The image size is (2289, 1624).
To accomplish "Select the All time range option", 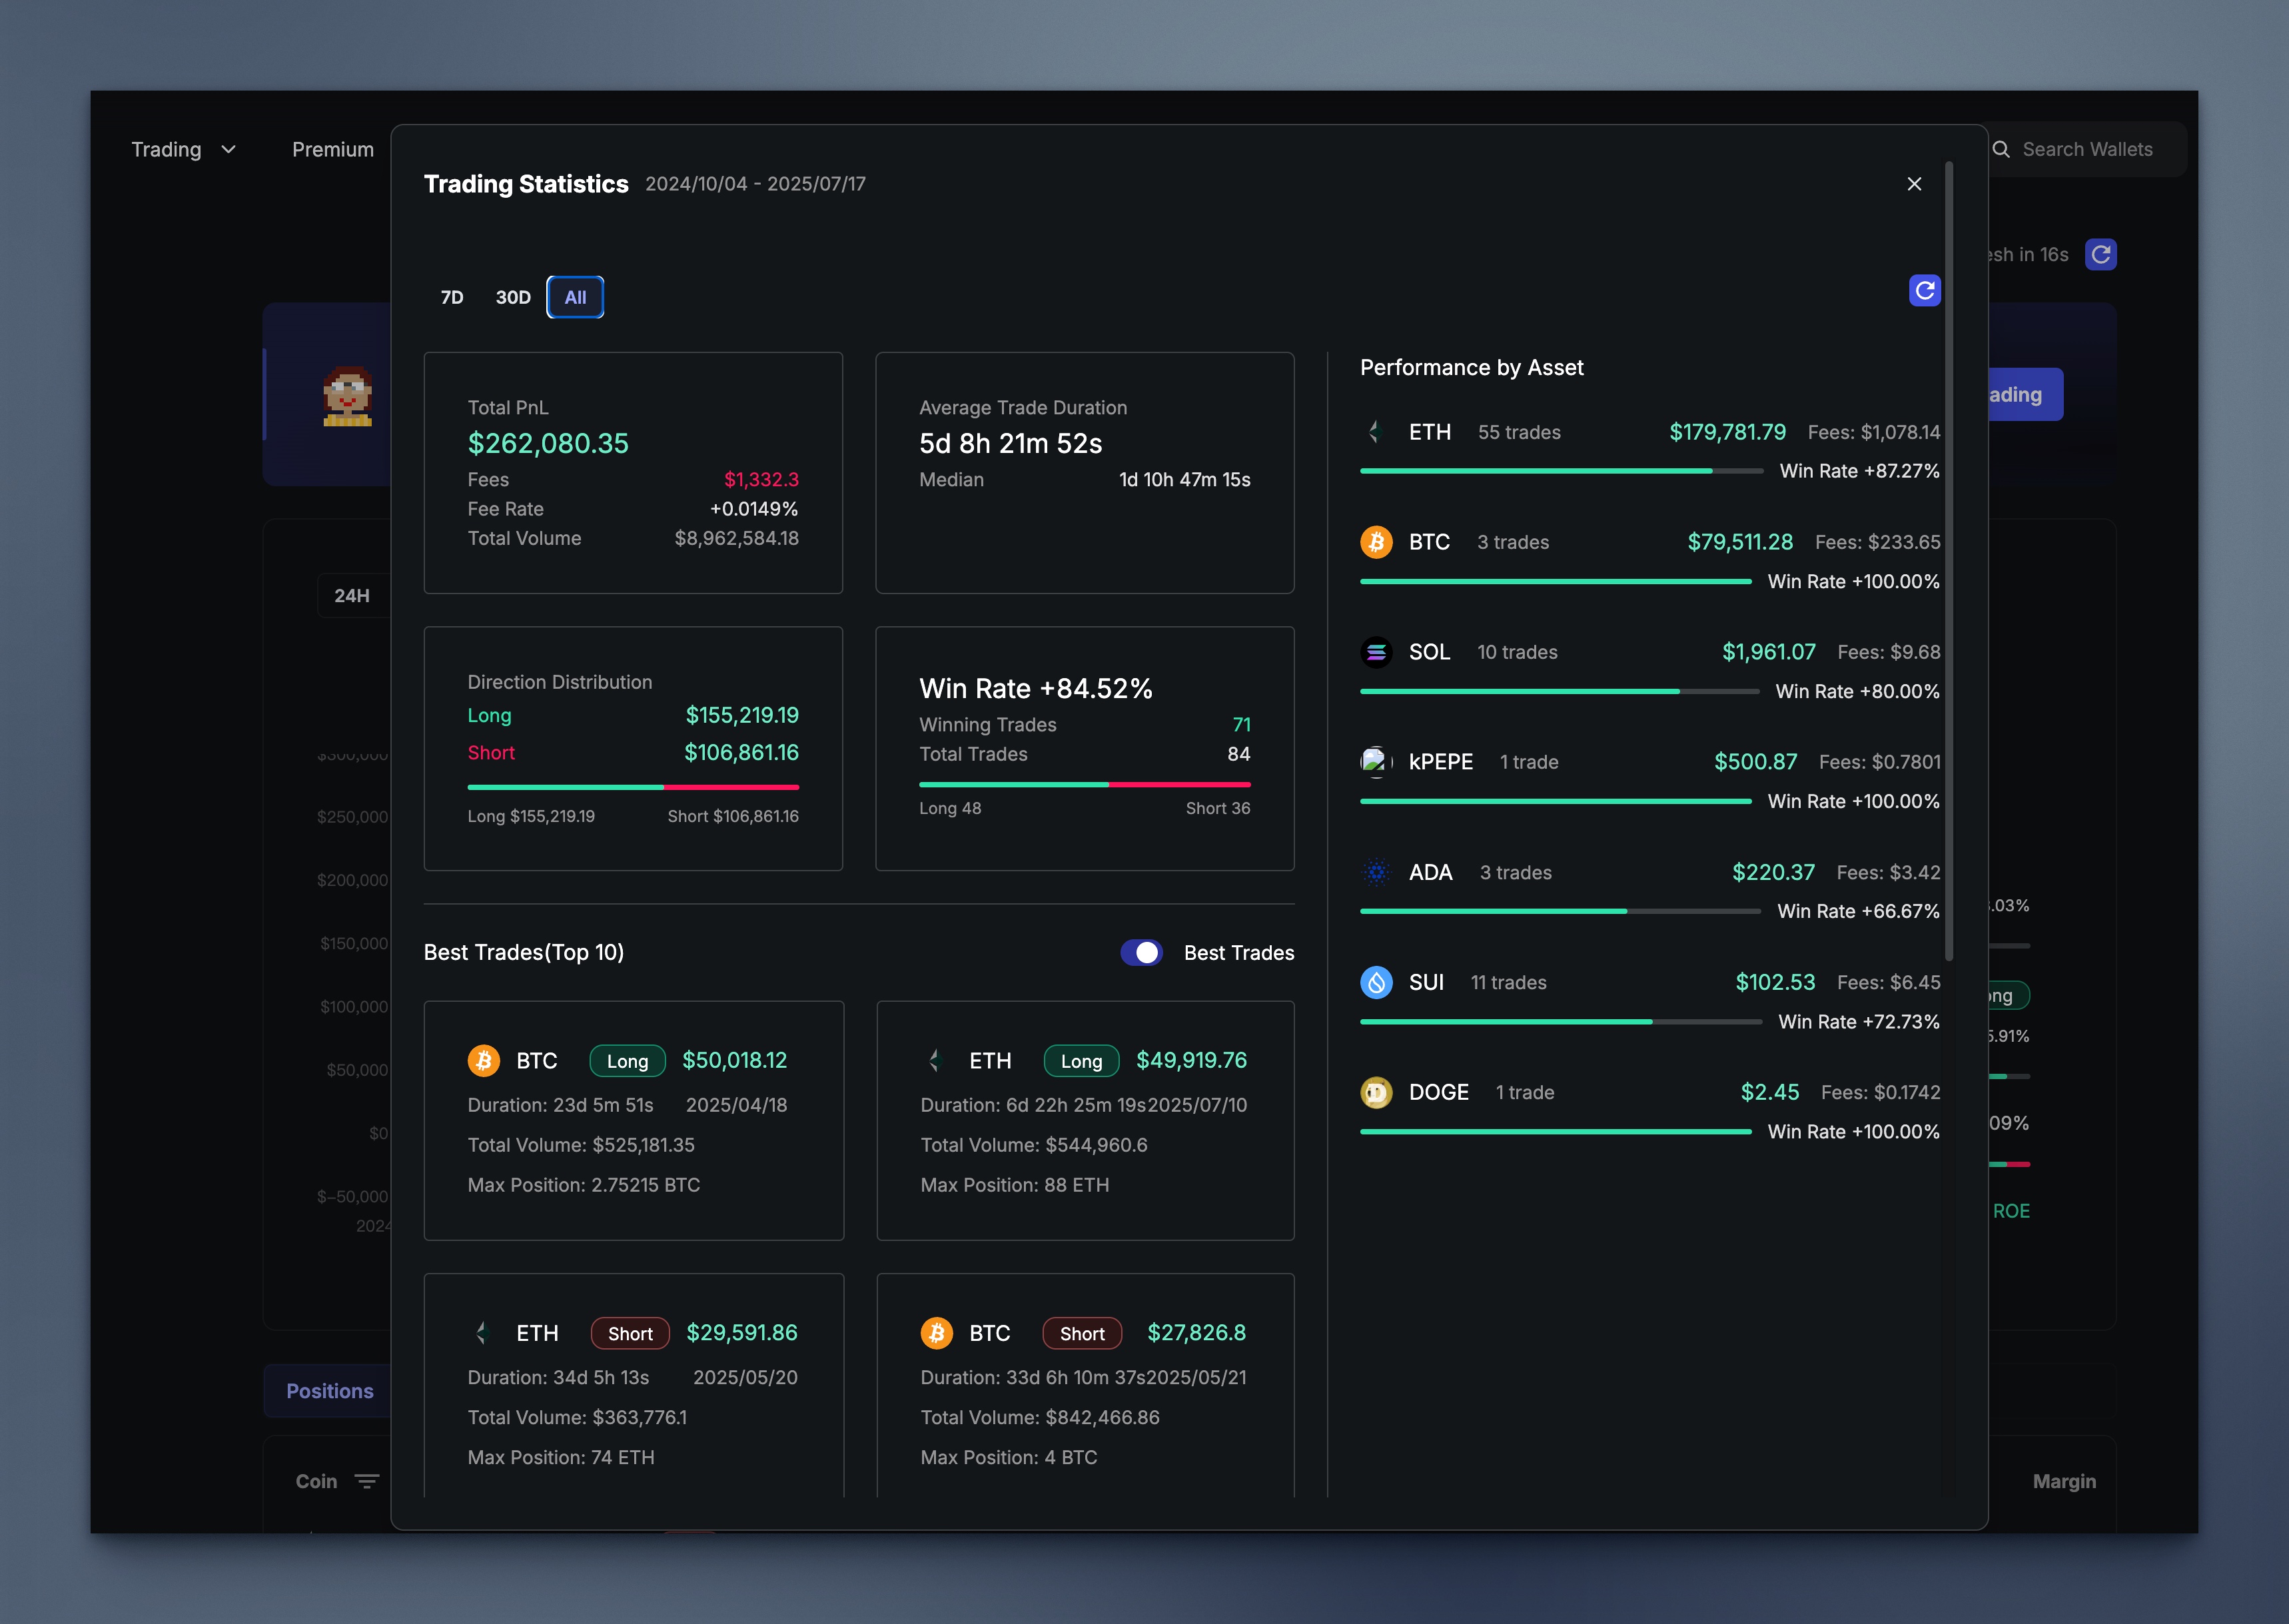I will tap(575, 297).
